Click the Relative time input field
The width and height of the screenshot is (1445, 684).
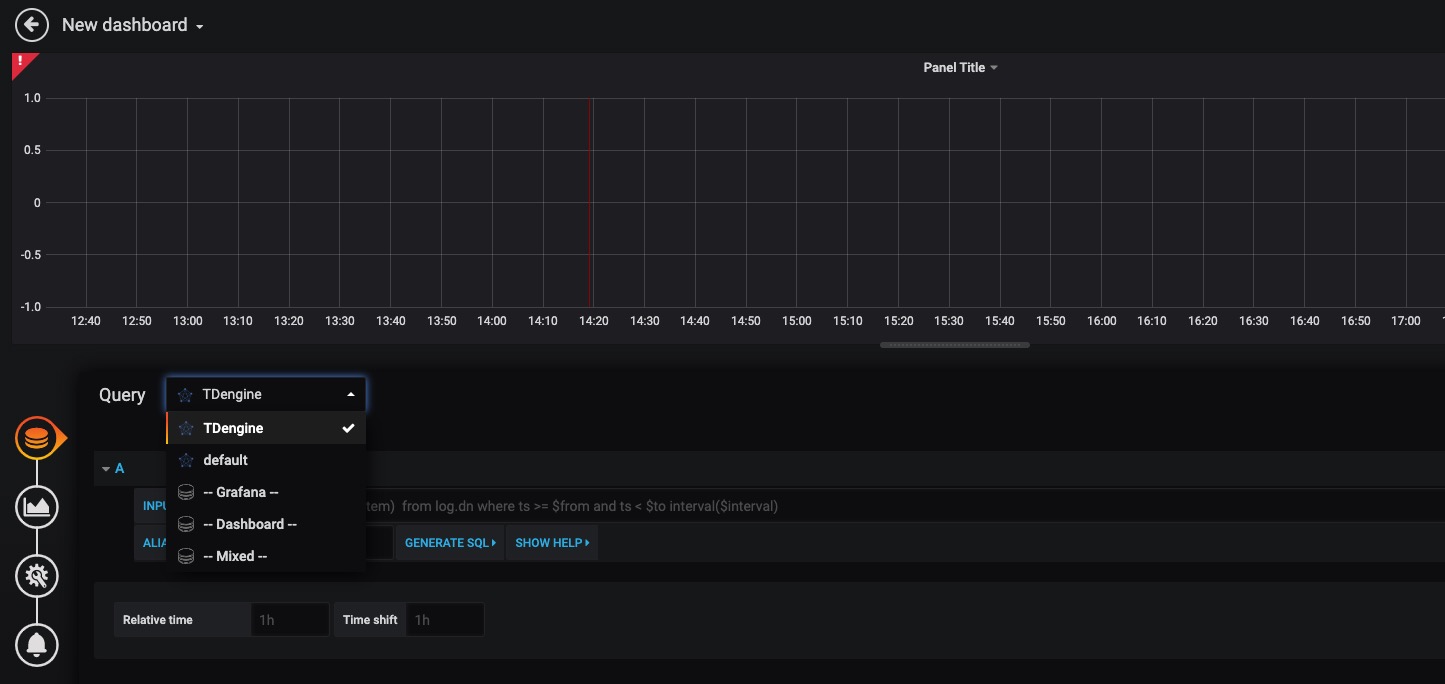pyautogui.click(x=289, y=620)
